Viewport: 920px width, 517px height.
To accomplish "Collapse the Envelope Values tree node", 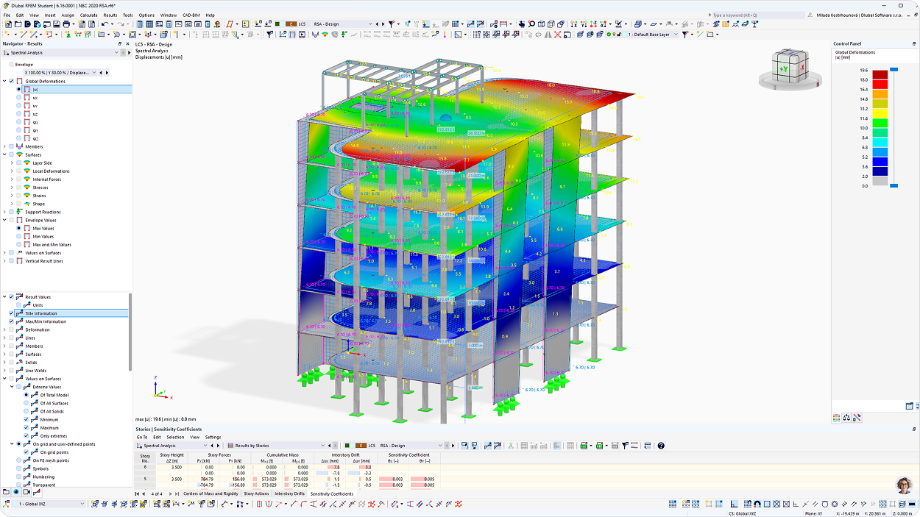I will tap(5, 220).
